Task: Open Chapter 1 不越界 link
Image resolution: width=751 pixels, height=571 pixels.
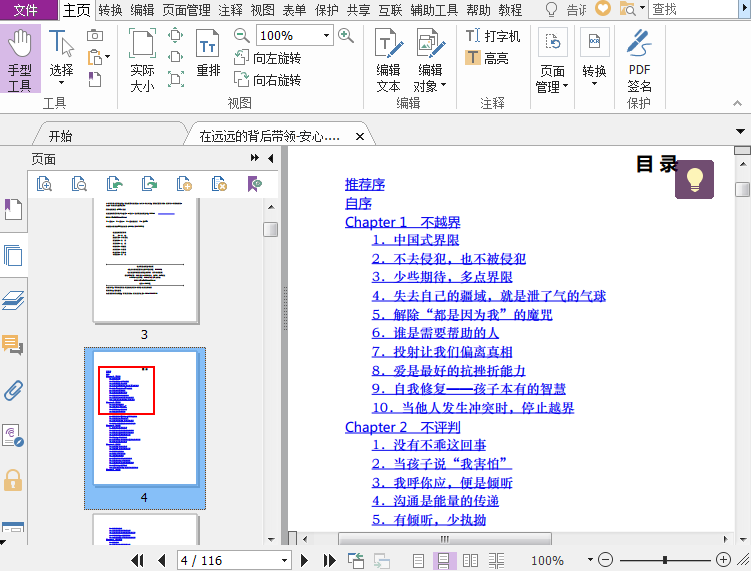Action: 402,222
